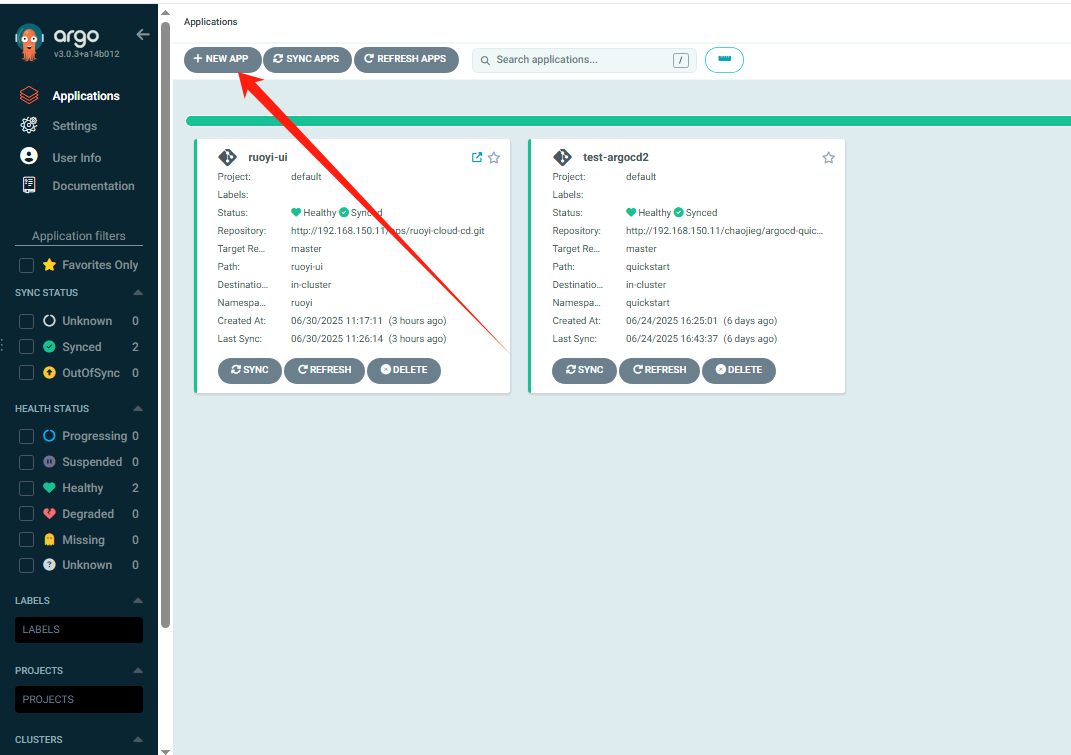Click the Healthy green heart filter icon
This screenshot has height=755, width=1071.
(49, 487)
